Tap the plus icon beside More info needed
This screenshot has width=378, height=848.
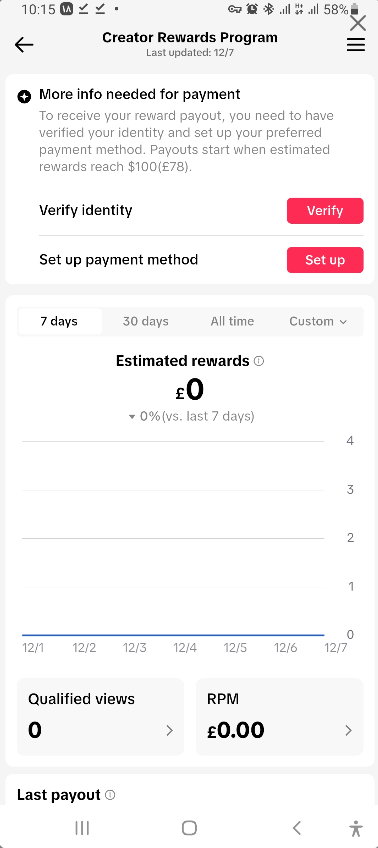coord(24,97)
